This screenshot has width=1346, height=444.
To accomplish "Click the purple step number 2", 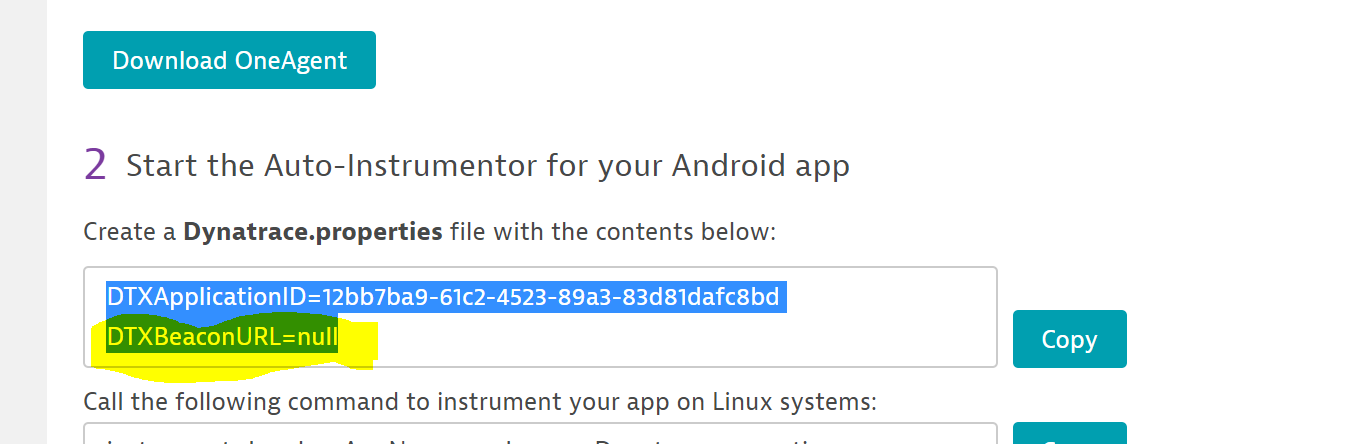I will [x=95, y=165].
